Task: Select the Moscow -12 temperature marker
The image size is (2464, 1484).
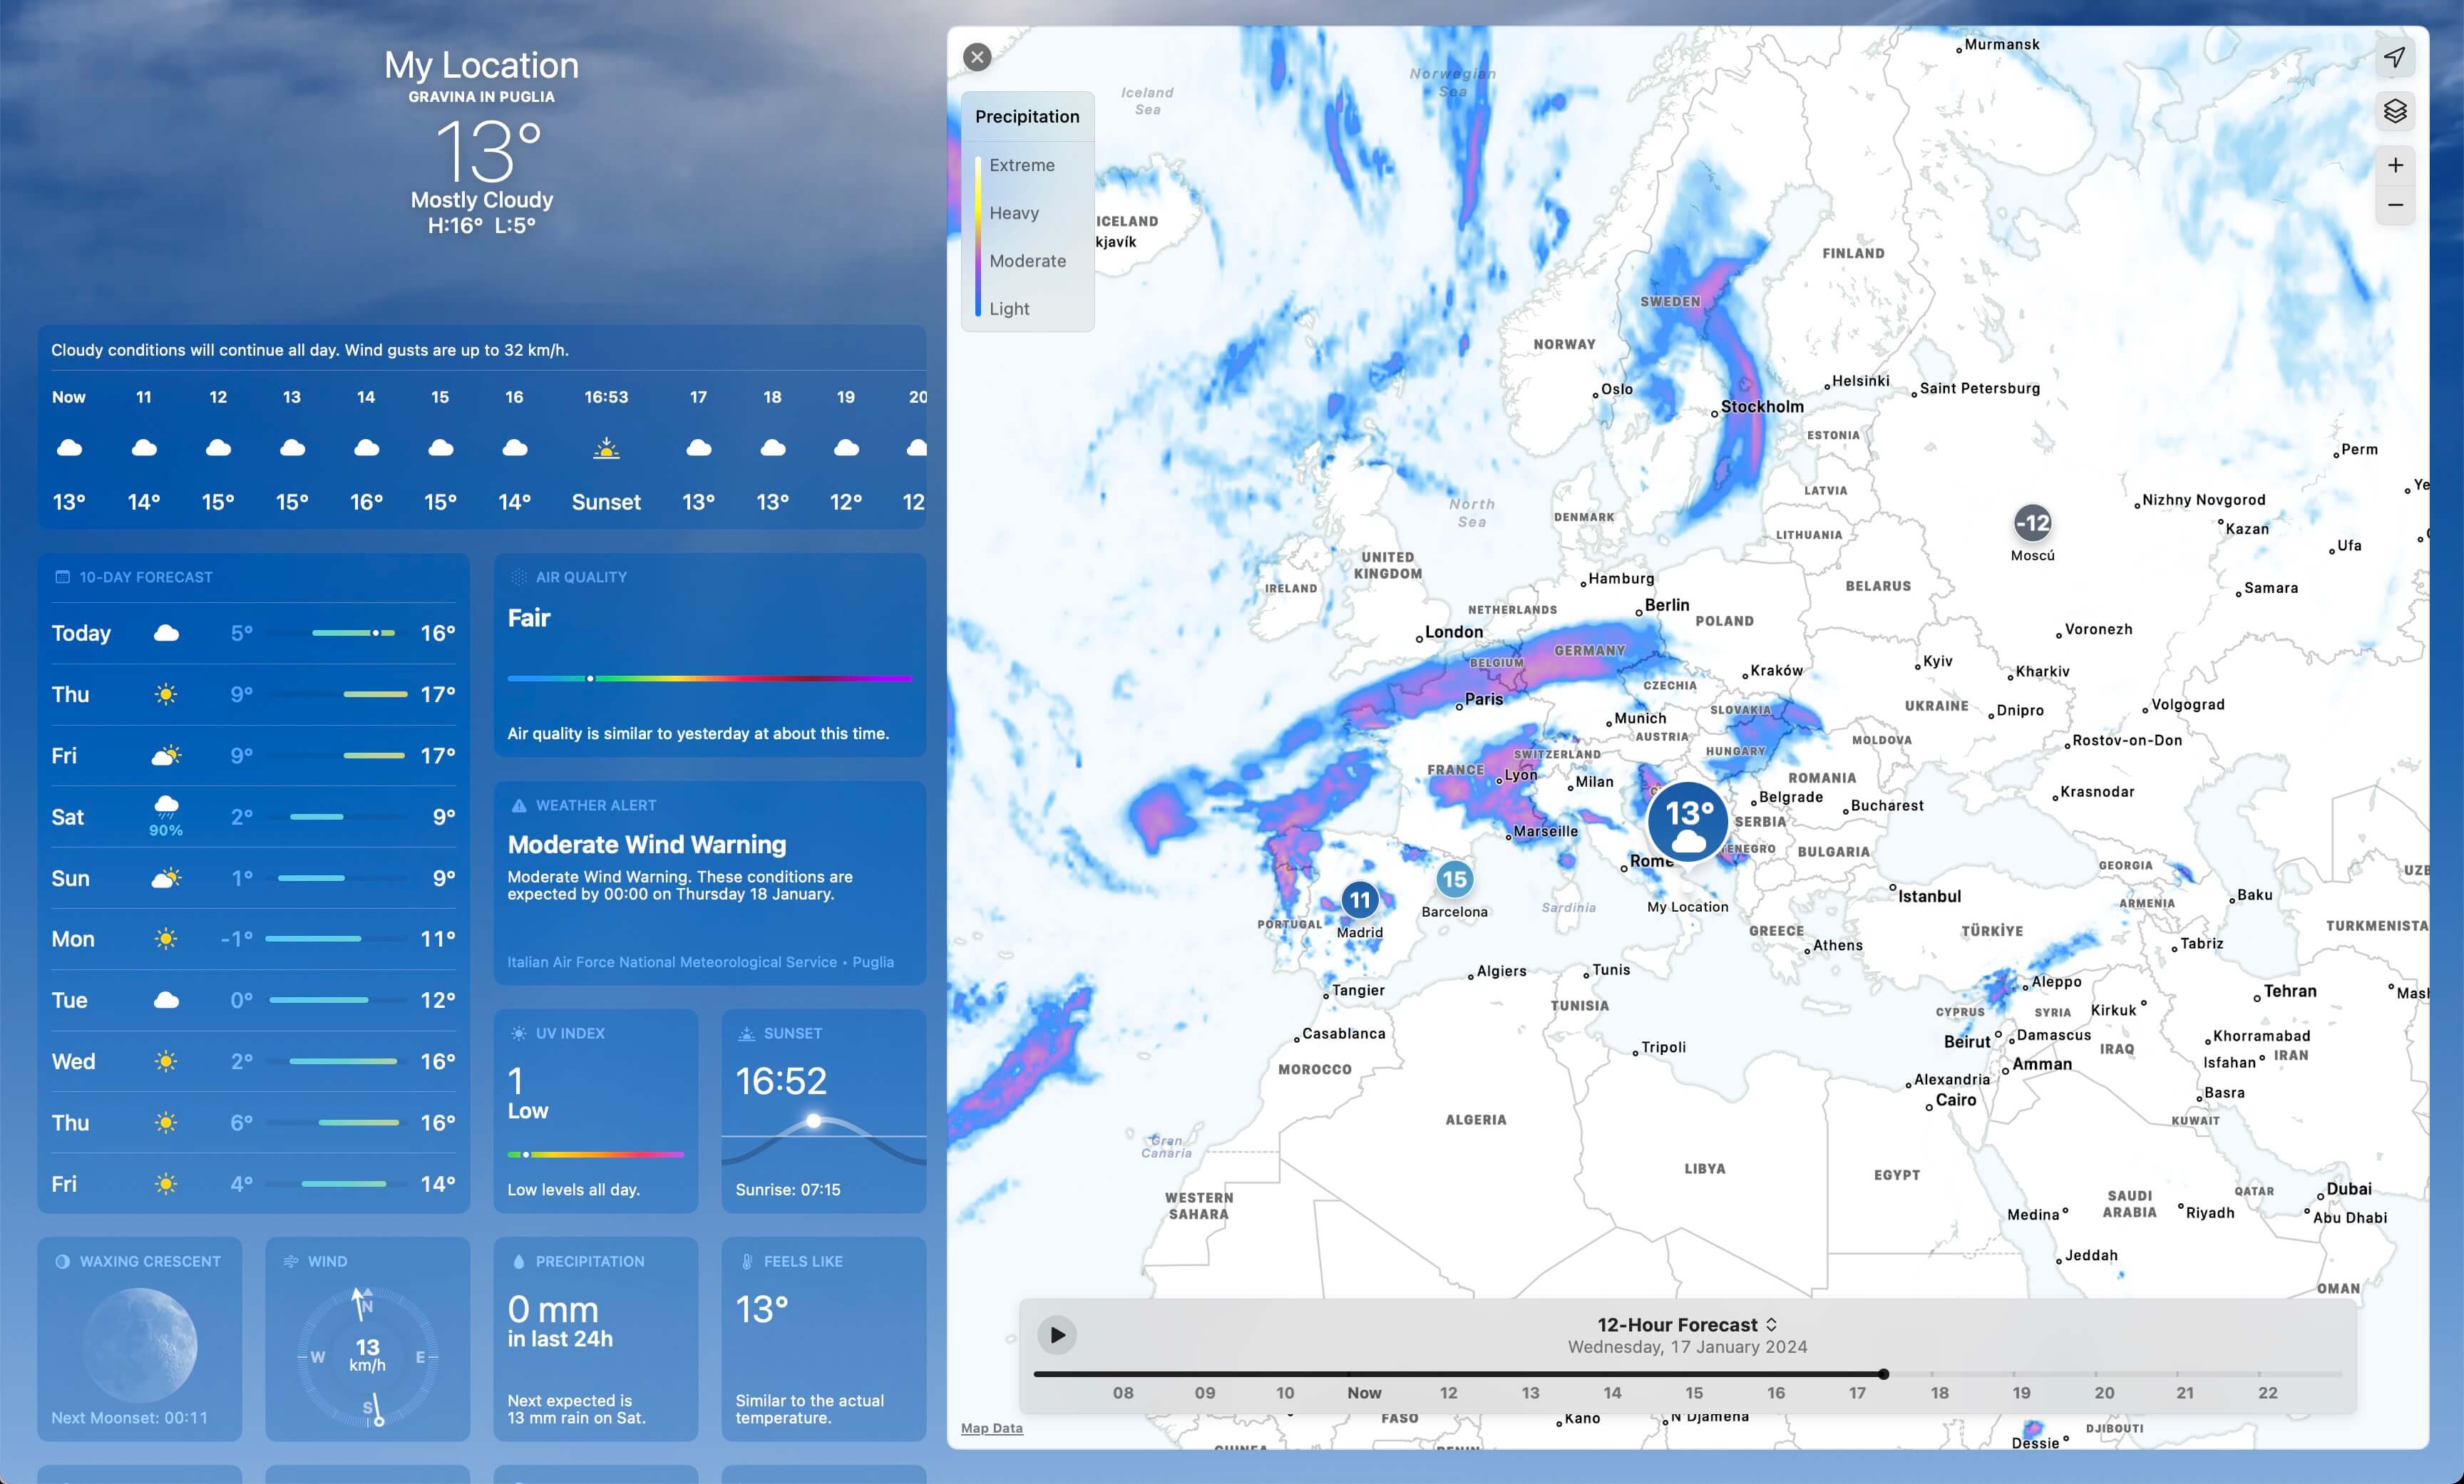Action: [2032, 522]
